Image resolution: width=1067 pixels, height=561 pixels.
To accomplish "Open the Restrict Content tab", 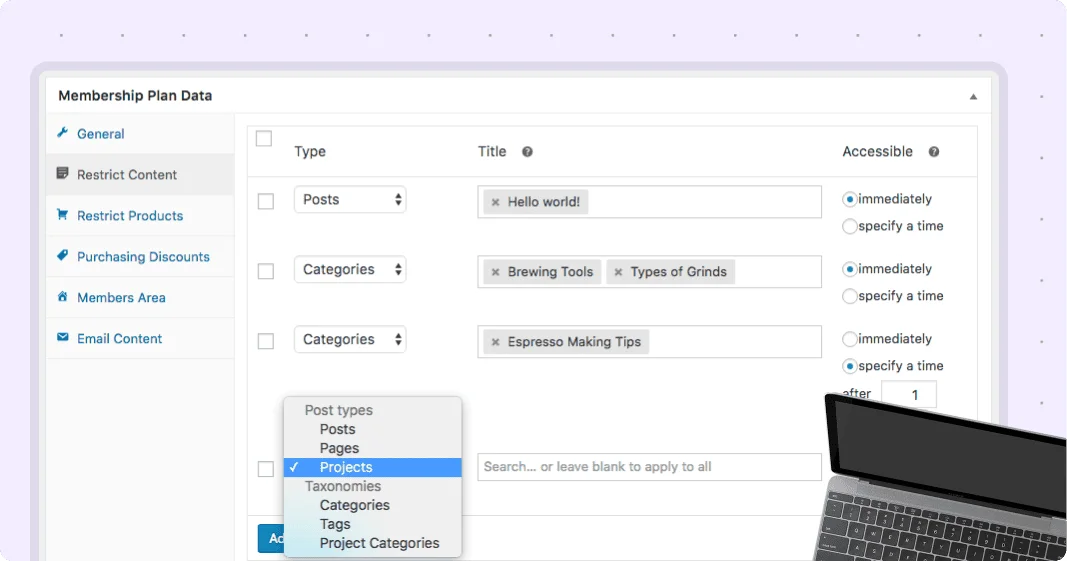I will (140, 174).
